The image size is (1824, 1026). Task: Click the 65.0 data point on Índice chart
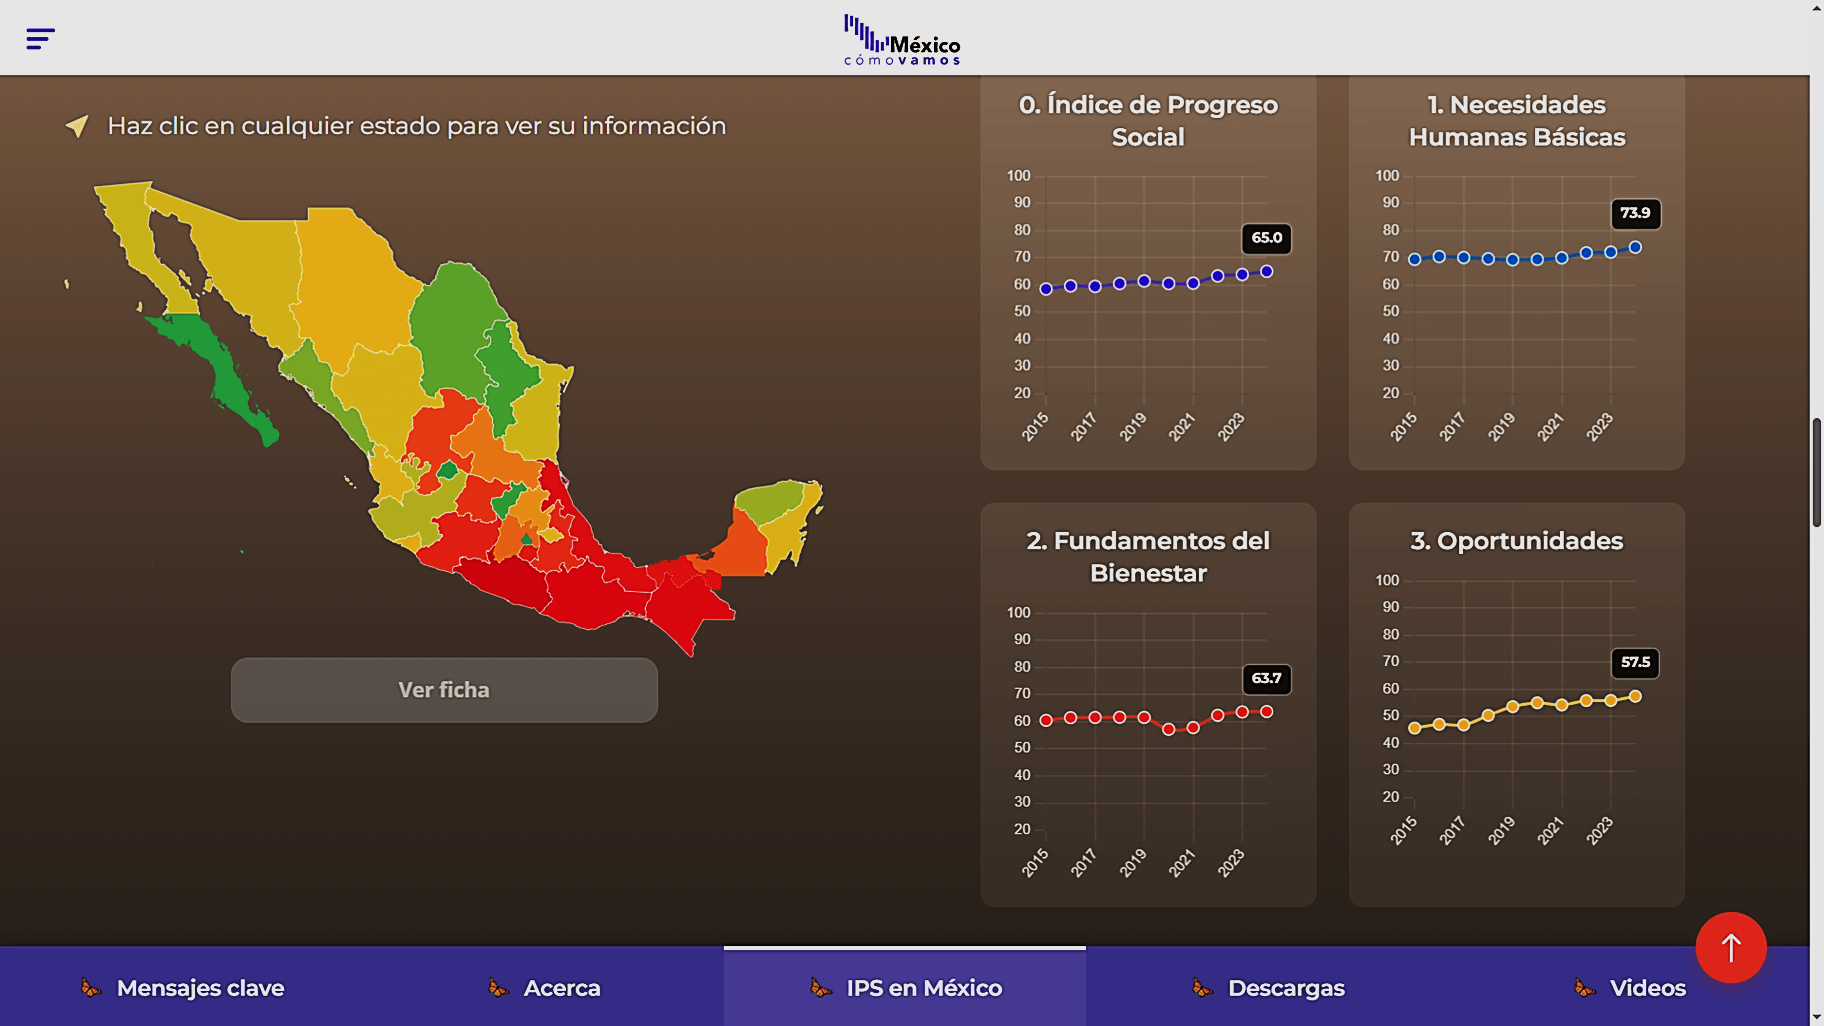click(x=1266, y=271)
